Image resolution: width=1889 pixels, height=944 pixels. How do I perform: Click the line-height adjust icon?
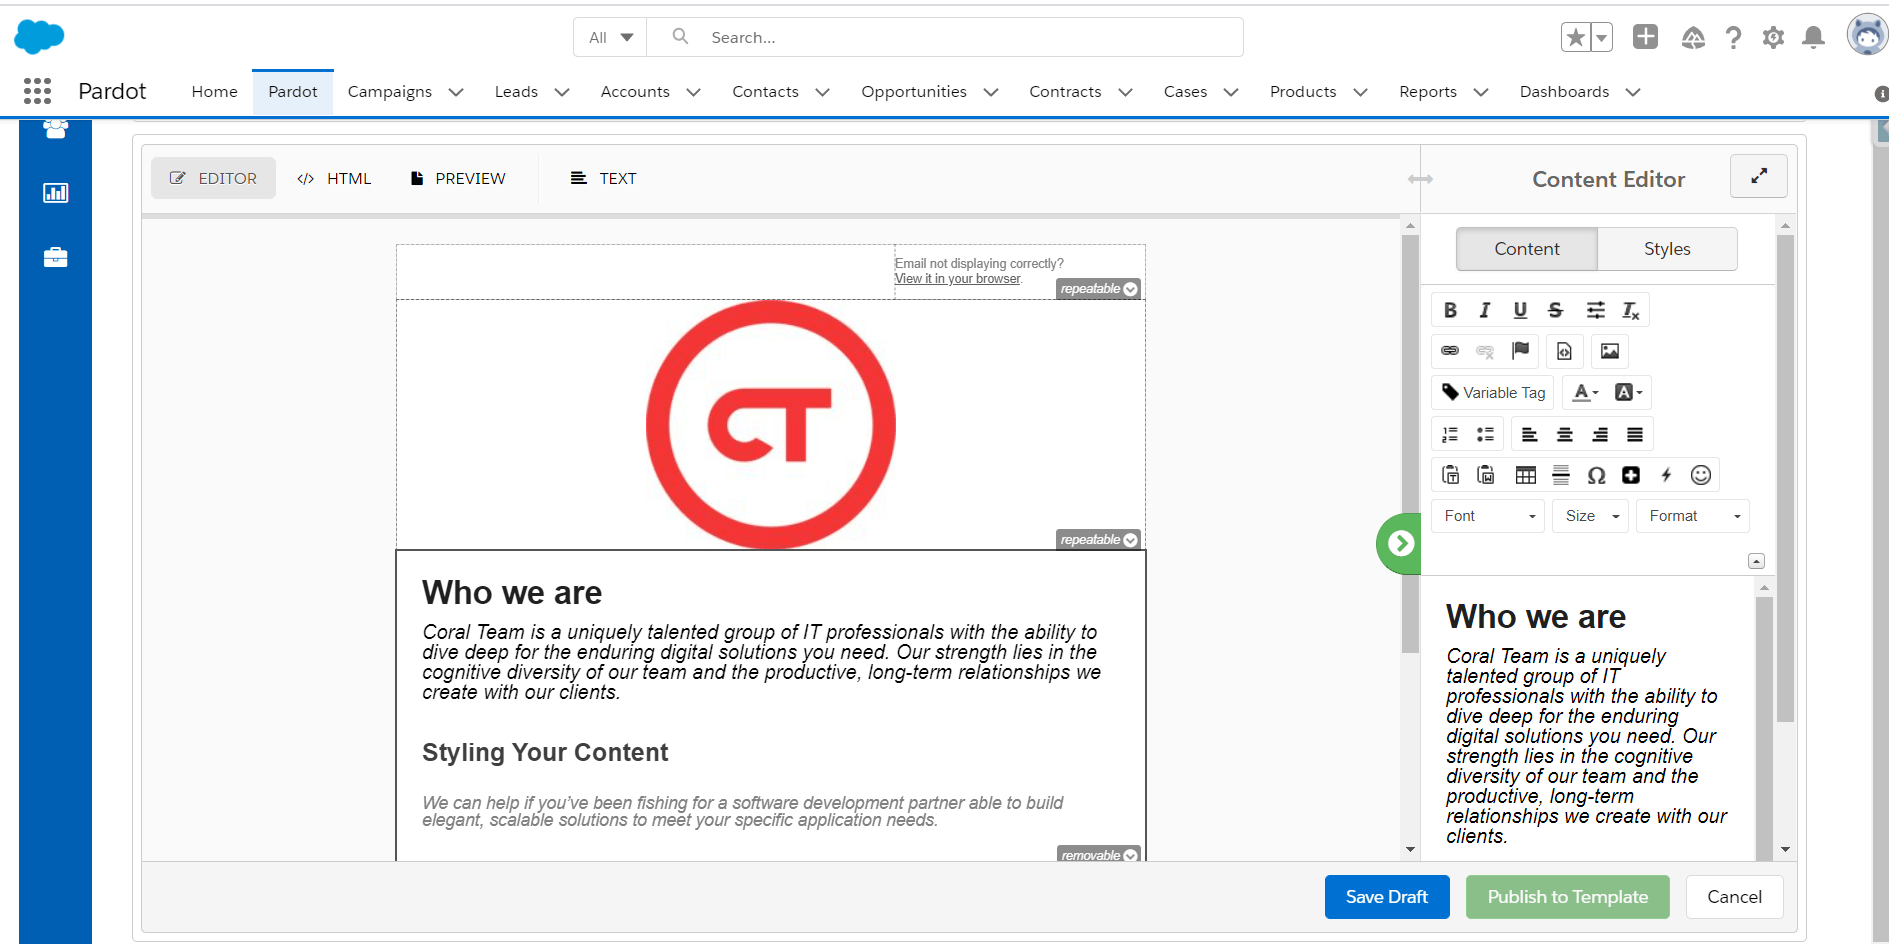point(1596,310)
